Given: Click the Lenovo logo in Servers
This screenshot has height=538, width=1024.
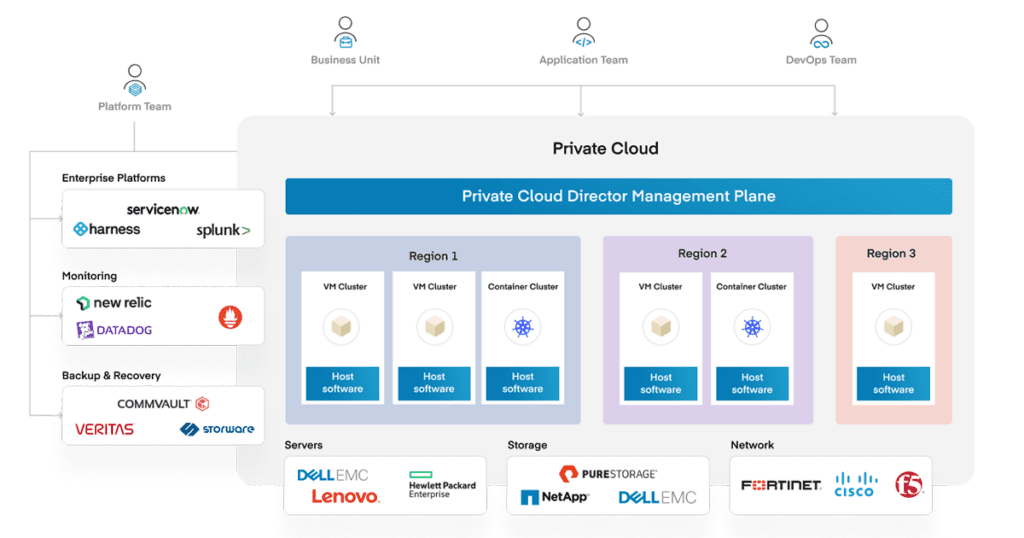Looking at the screenshot, I should tap(345, 497).
